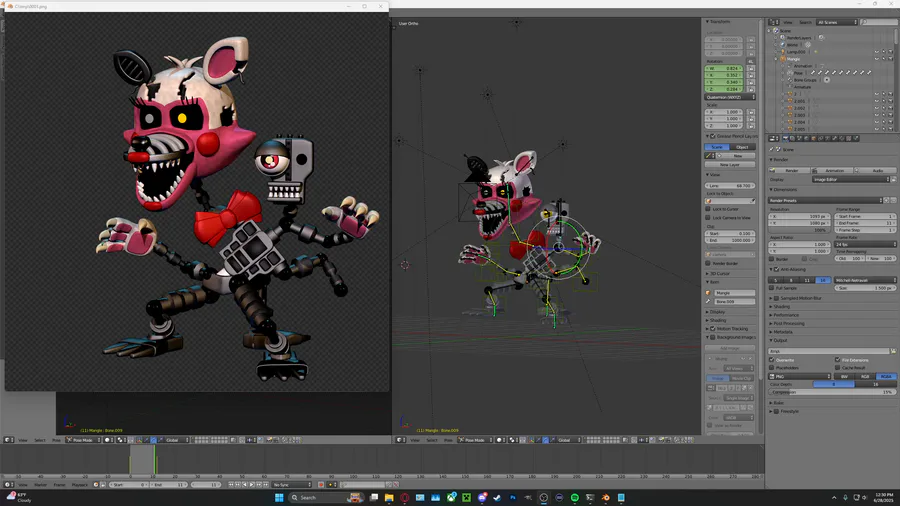Toggle Lock Camera to View checkbox
This screenshot has width=900, height=506.
click(708, 217)
